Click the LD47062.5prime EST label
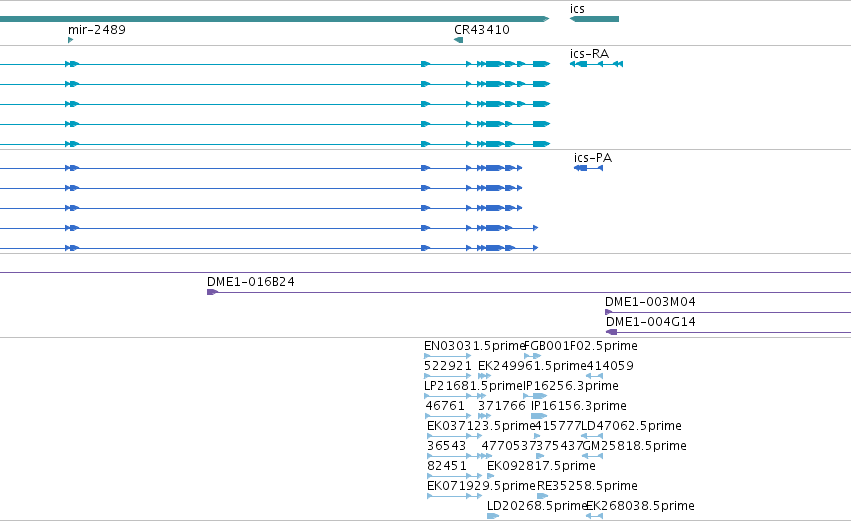This screenshot has width=851, height=521. [631, 426]
